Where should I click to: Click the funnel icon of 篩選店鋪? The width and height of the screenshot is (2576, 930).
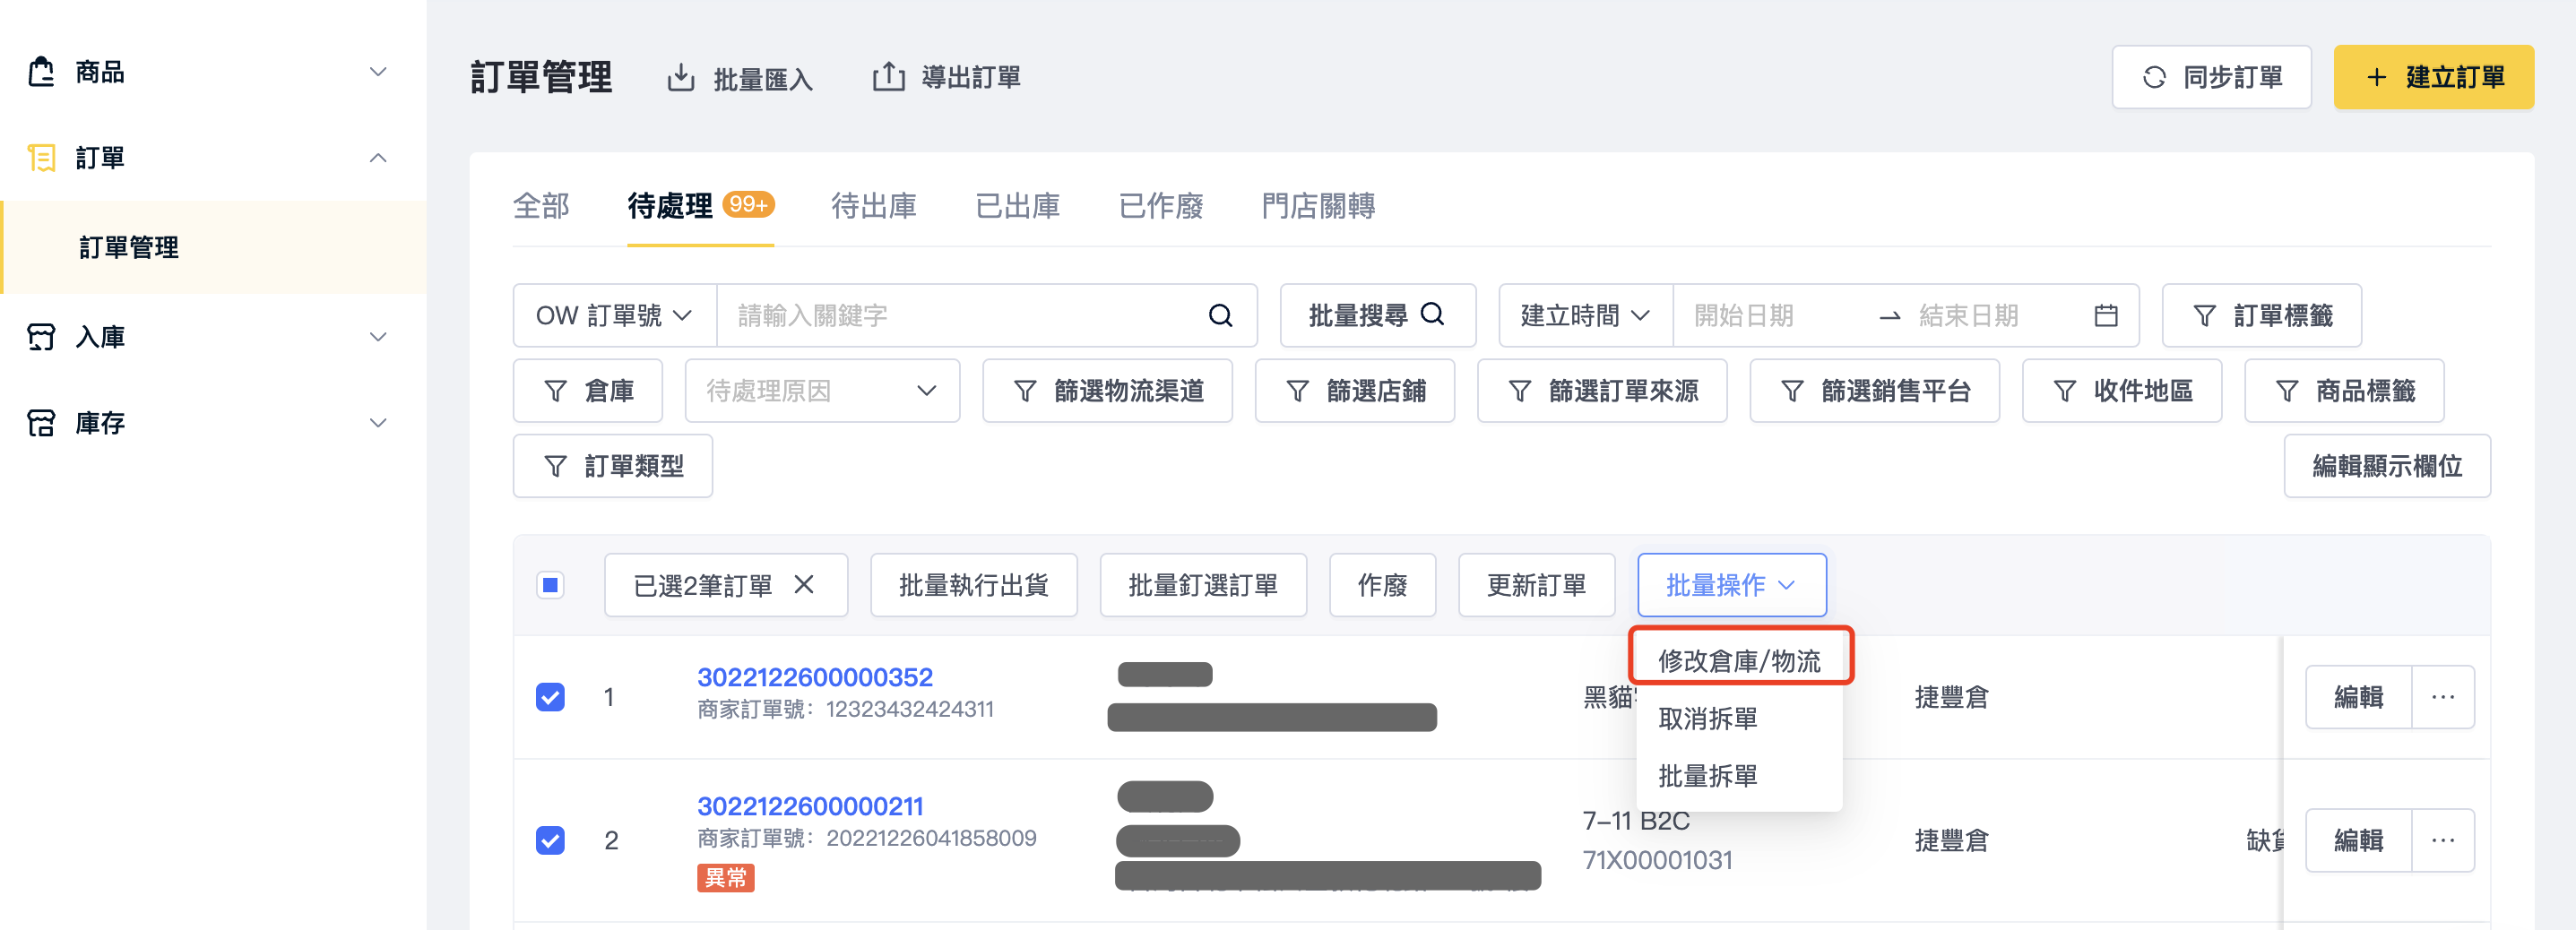[1297, 391]
